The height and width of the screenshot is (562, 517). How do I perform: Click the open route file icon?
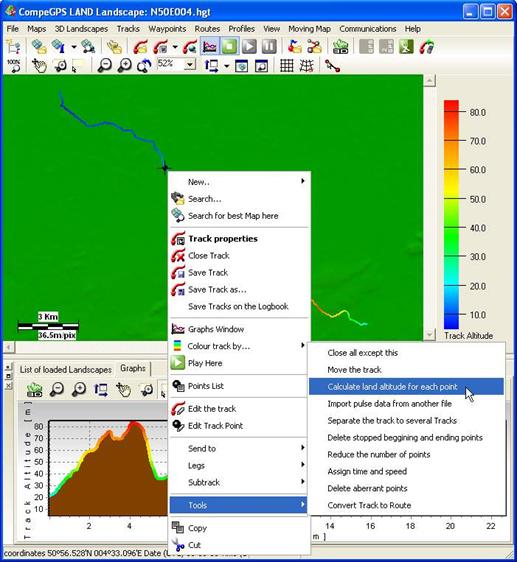[314, 47]
